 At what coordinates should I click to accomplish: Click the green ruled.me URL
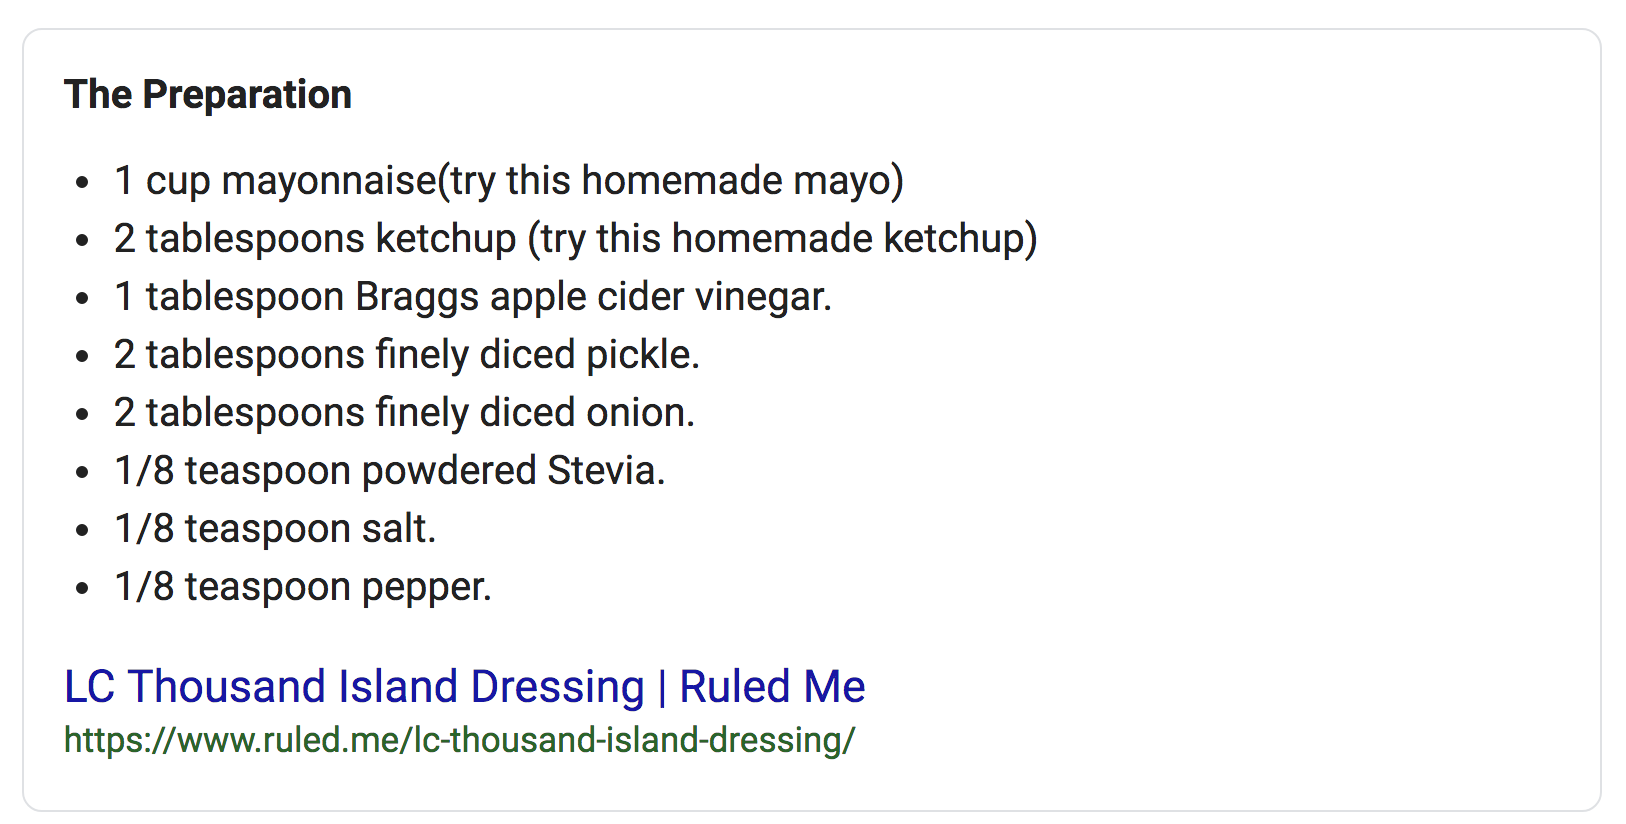[x=460, y=740]
